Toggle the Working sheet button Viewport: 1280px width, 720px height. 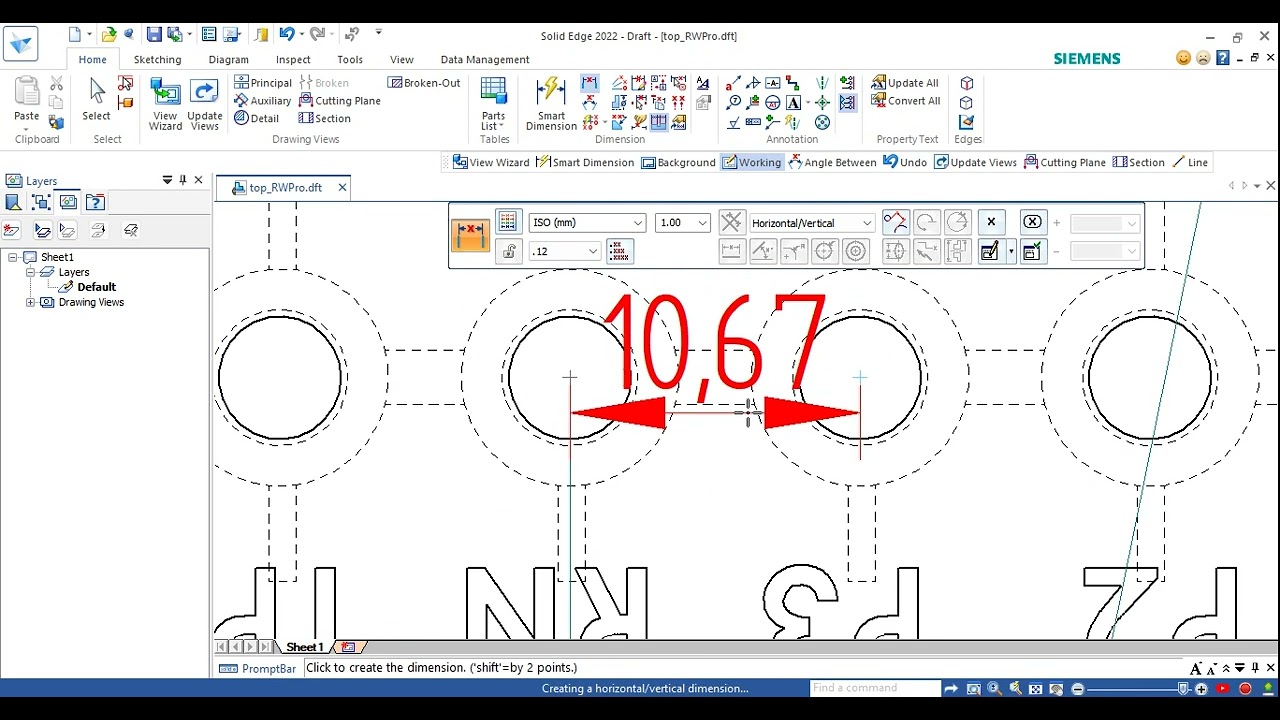[751, 162]
